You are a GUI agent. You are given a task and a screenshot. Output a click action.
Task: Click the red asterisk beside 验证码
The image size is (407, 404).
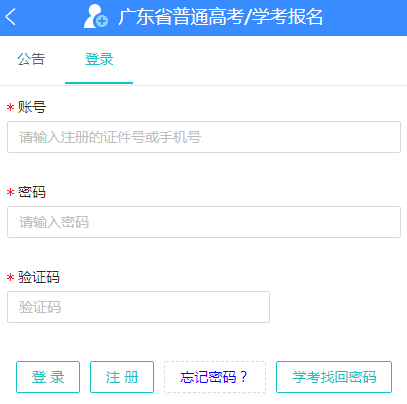click(11, 278)
